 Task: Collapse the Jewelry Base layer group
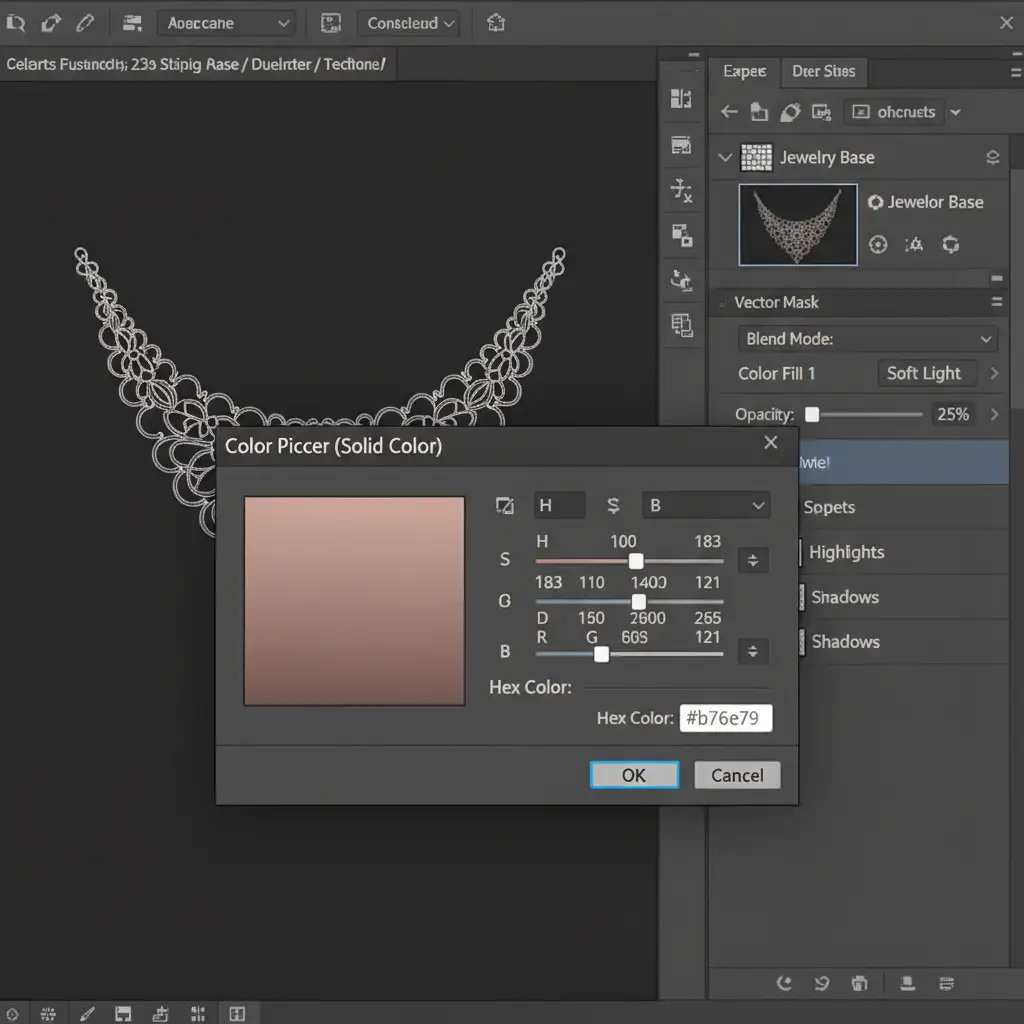[x=725, y=157]
